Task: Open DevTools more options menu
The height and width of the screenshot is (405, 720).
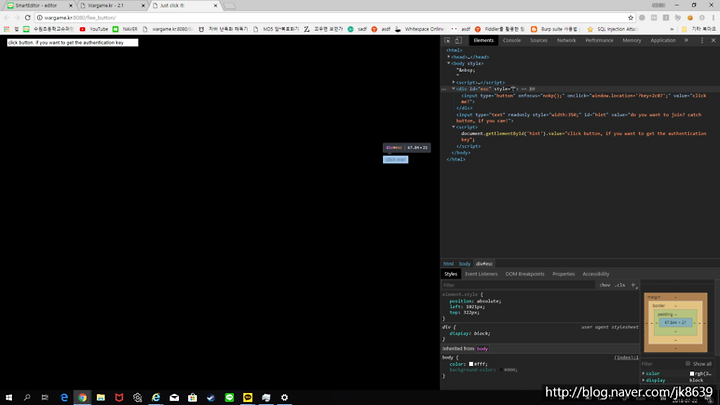Action: (x=702, y=40)
